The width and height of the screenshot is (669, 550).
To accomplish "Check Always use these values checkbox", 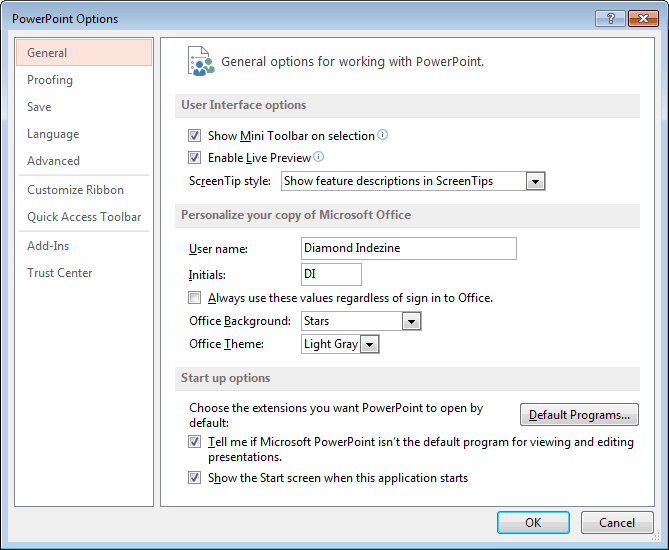I will (x=195, y=298).
